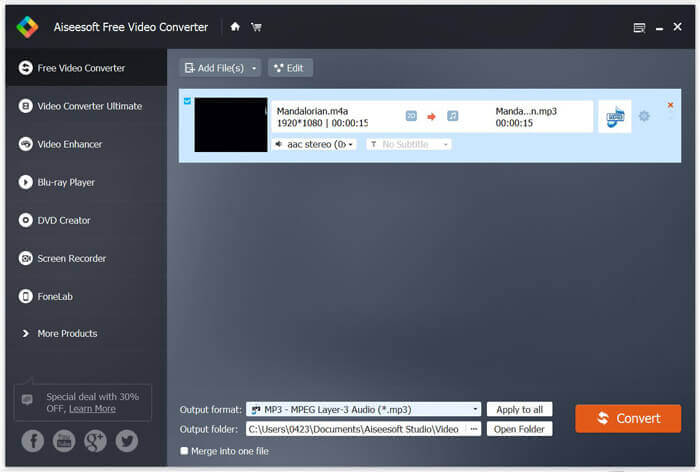Open settings gear for Mandalorian file
Screen dimensions: 700x472
pos(644,116)
